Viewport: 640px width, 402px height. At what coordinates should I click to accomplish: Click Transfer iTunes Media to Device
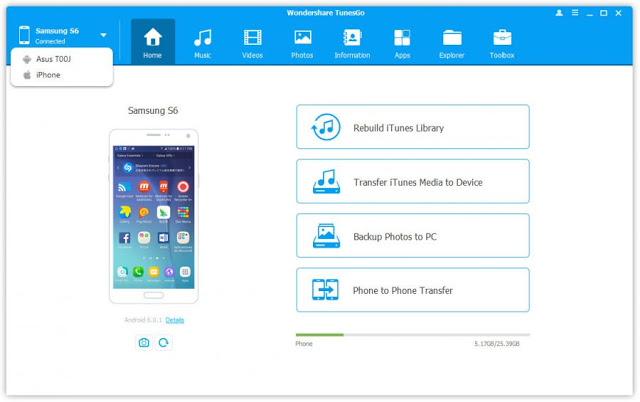(x=413, y=181)
